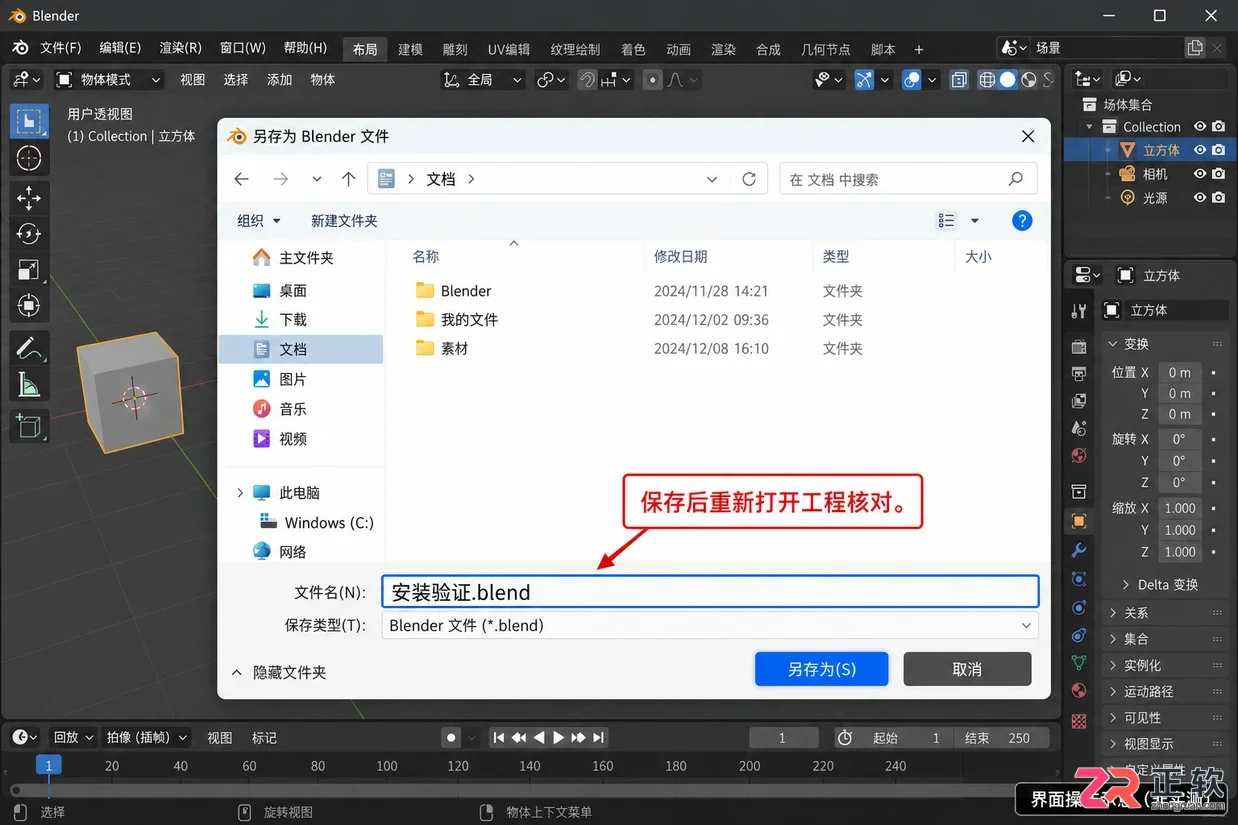Screen dimensions: 1238x825
Task: Click the 文件名 input field
Action: click(x=710, y=592)
